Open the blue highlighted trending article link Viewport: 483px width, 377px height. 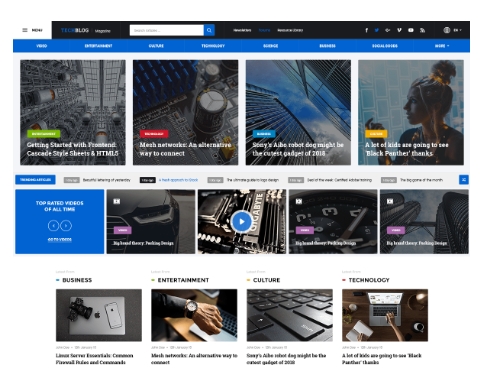(x=178, y=180)
